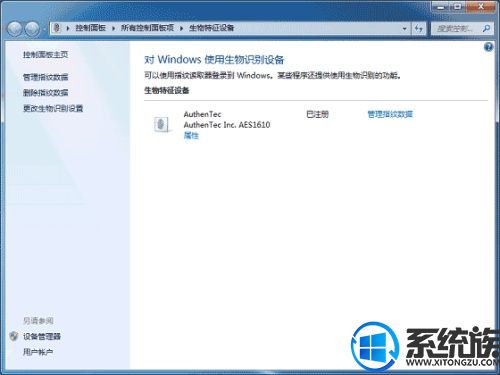The height and width of the screenshot is (375, 500).
Task: Open 设备管理器 link
Action: click(x=42, y=336)
